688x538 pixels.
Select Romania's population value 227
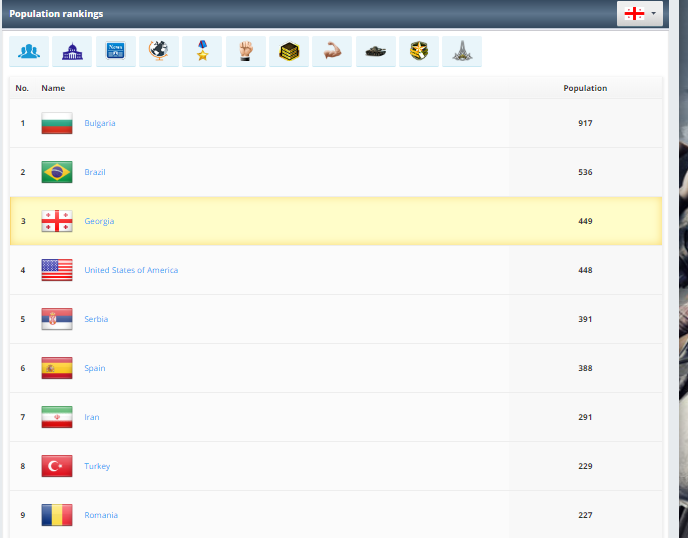(585, 515)
